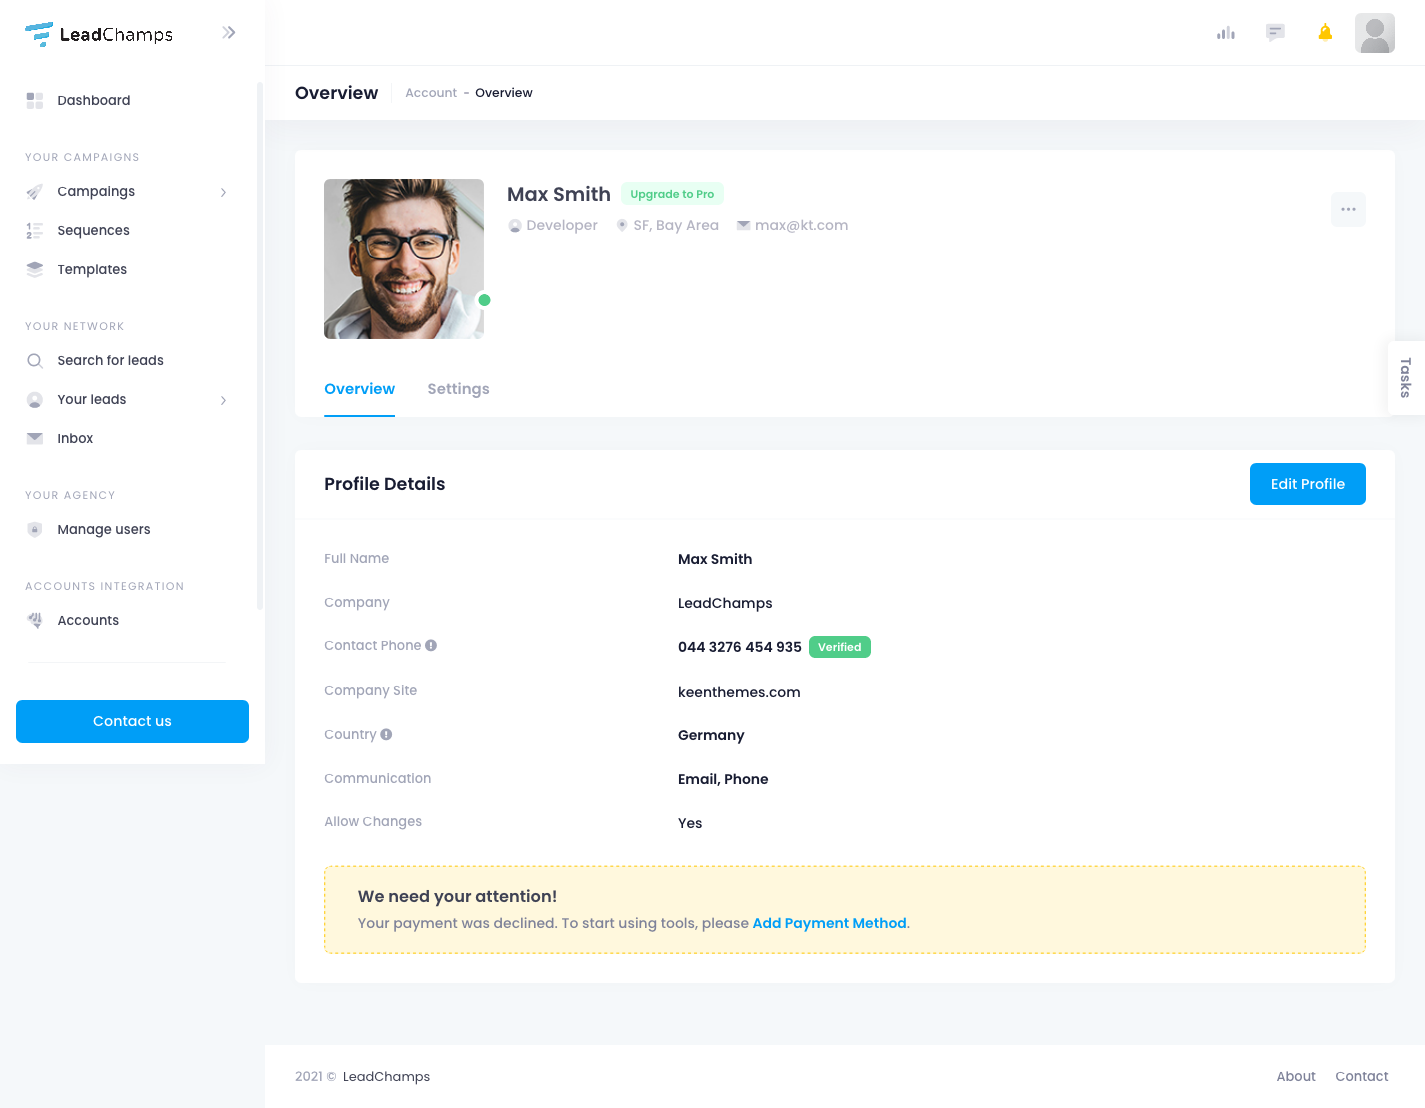Switch to the Settings tab

point(458,389)
